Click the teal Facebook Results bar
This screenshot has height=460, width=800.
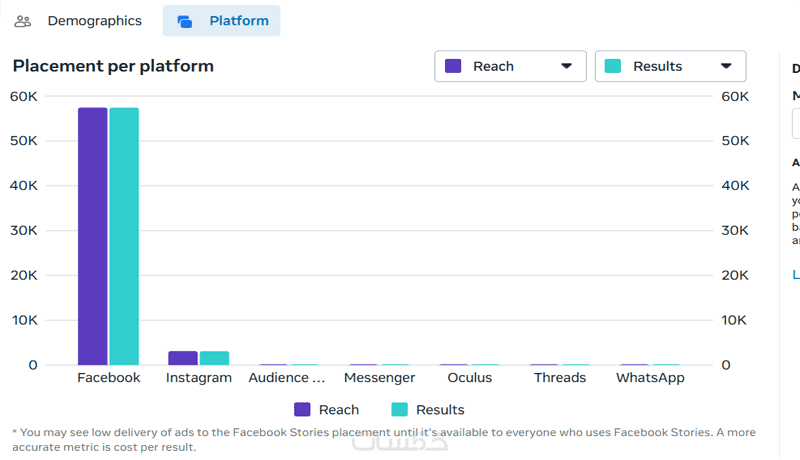pos(124,236)
